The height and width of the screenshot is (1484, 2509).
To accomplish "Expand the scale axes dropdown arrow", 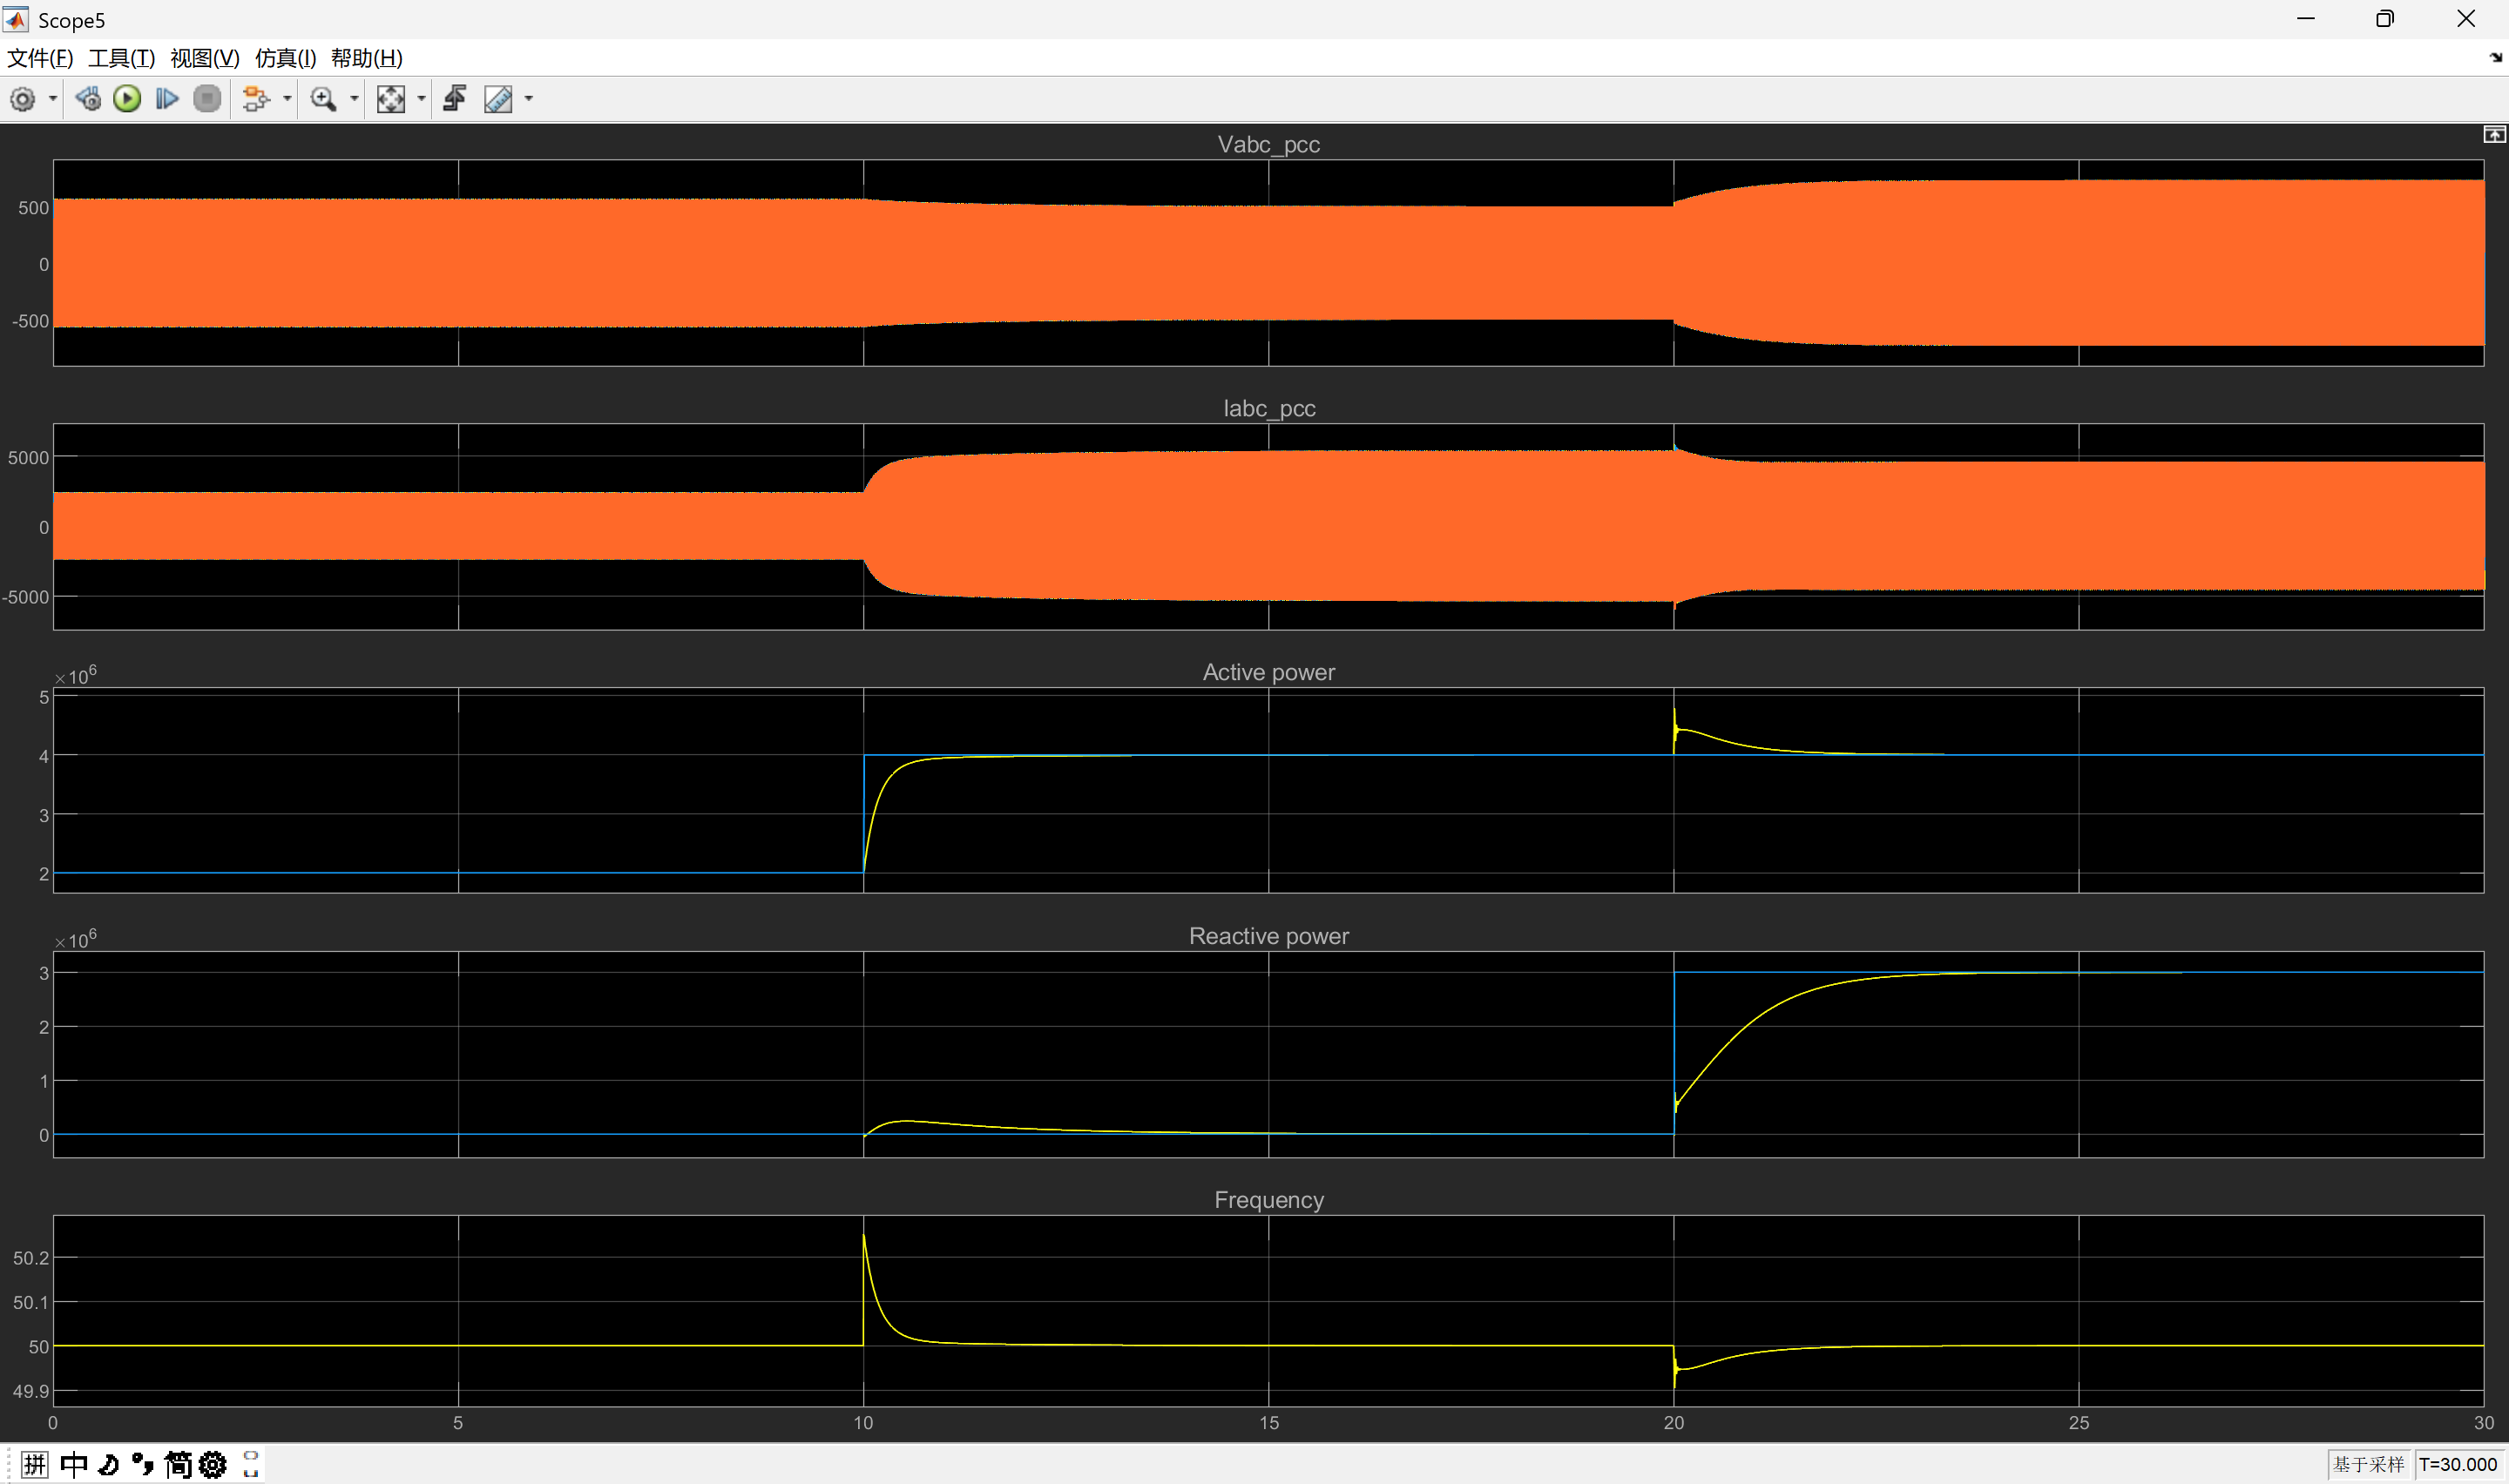I will (x=421, y=99).
